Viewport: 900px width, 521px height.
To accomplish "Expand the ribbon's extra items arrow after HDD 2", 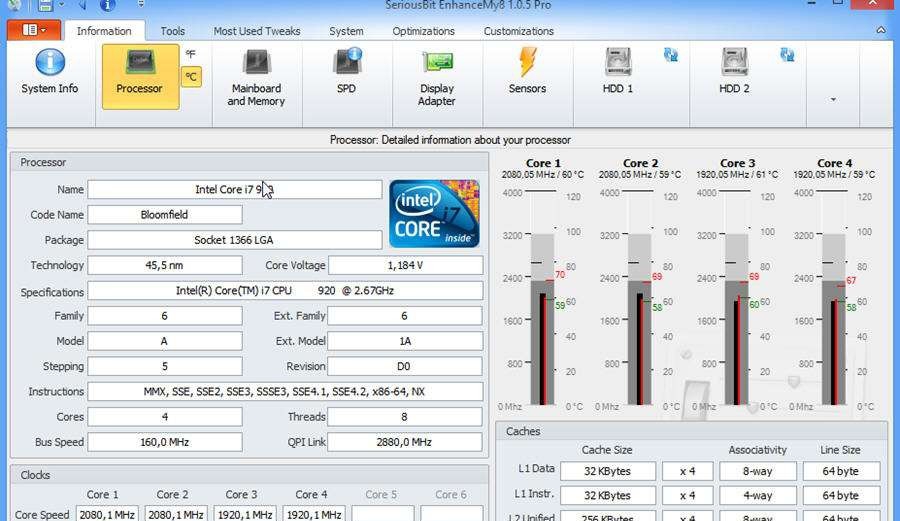I will [x=833, y=100].
